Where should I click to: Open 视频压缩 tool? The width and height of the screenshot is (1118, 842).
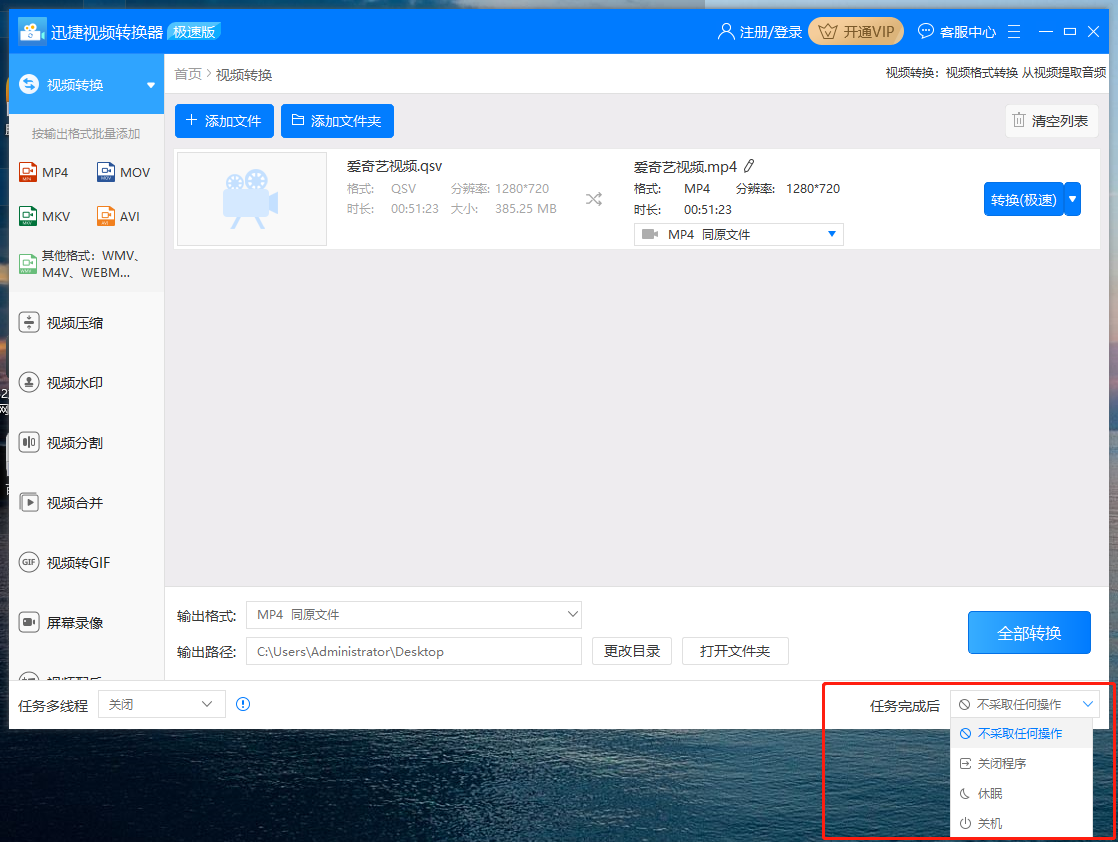[x=75, y=323]
